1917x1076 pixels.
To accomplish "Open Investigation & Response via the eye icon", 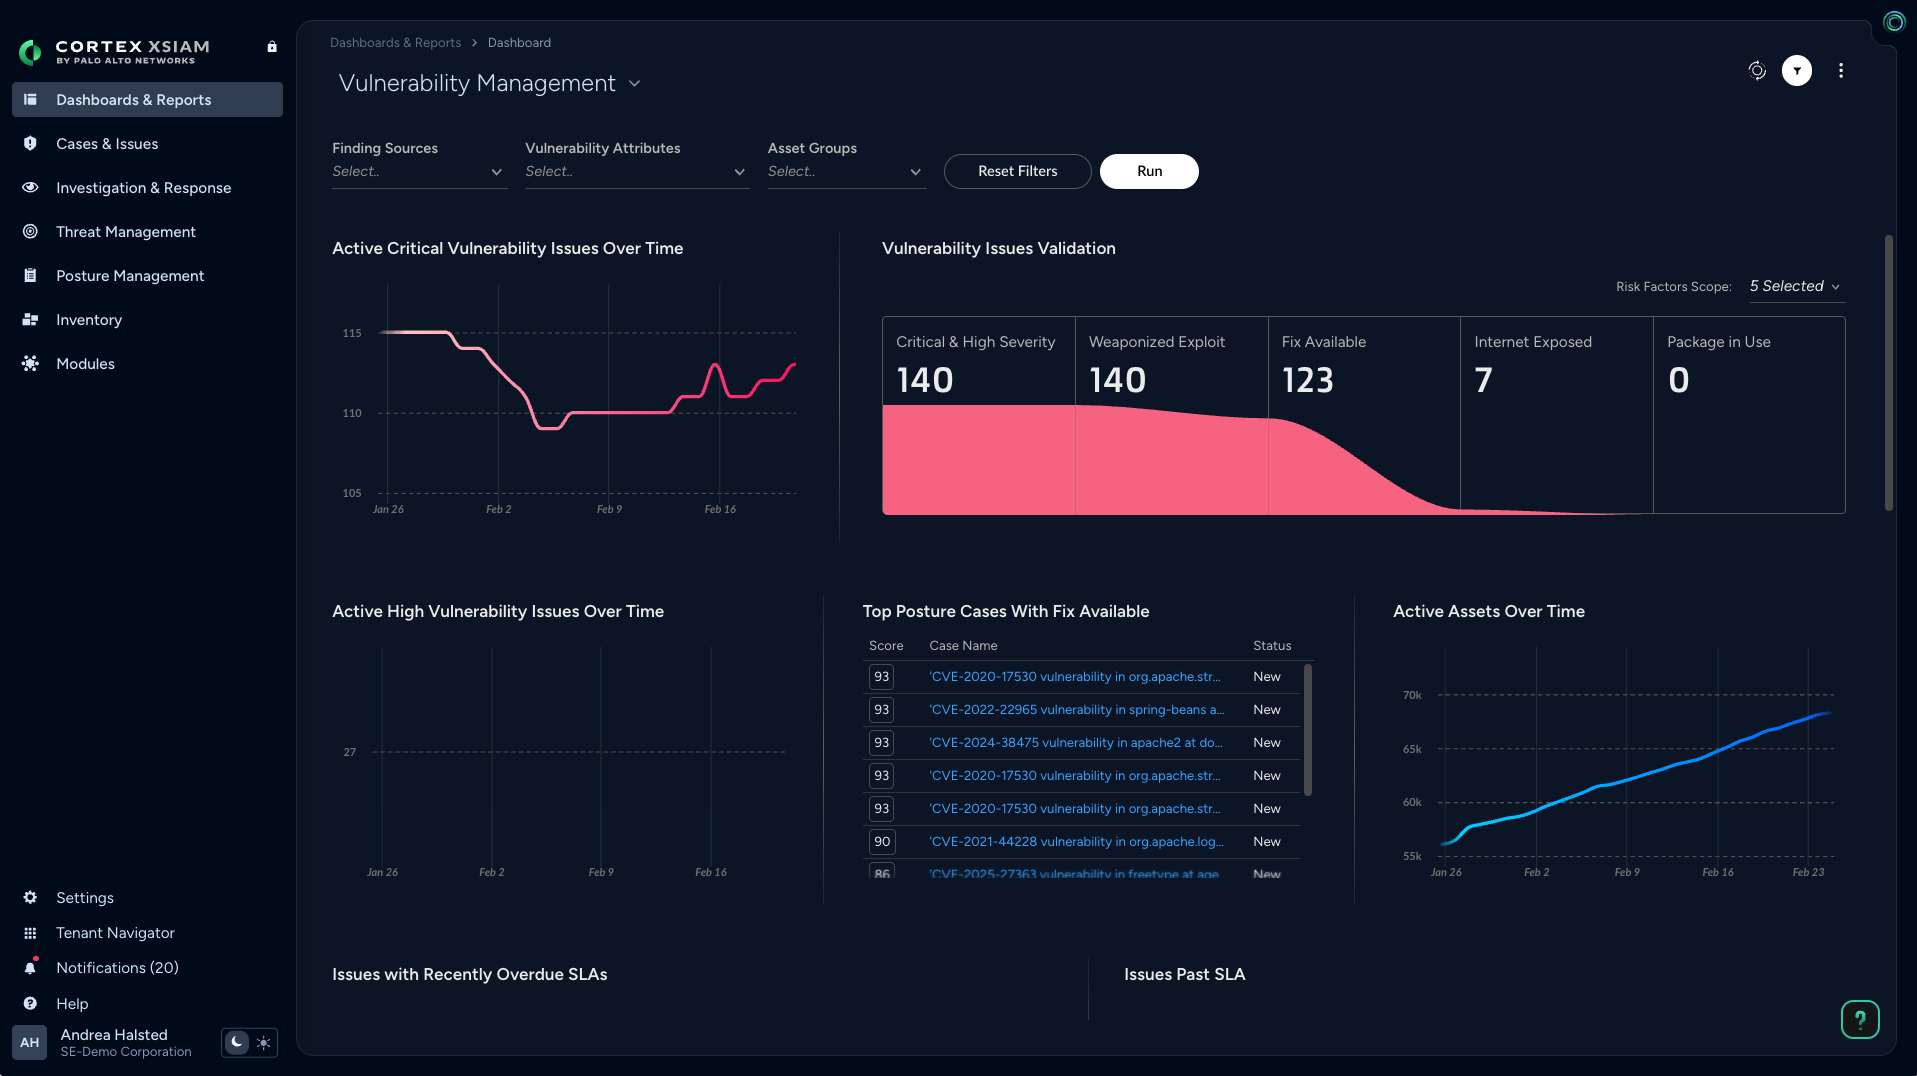I will click(x=31, y=187).
